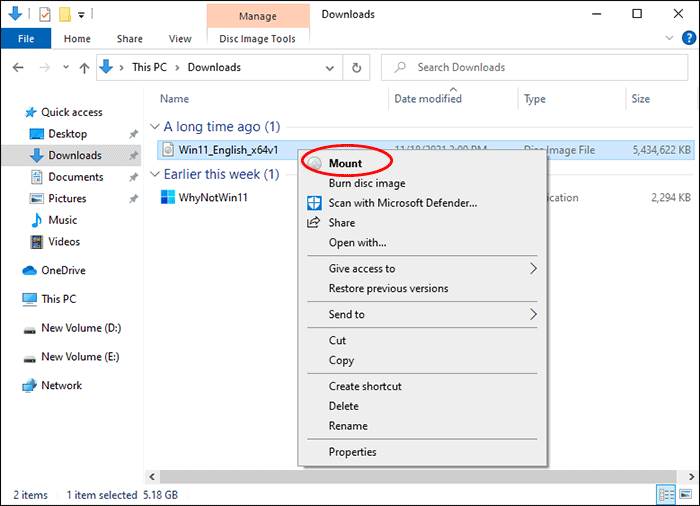Switch to details view button

pyautogui.click(x=667, y=495)
